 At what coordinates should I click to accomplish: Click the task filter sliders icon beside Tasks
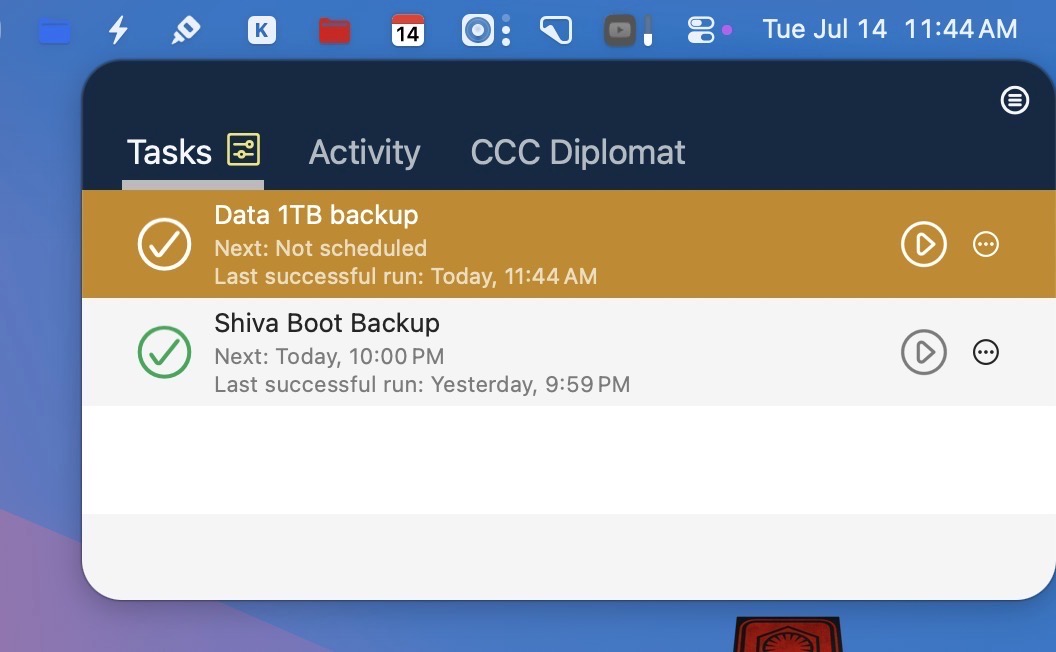click(243, 149)
